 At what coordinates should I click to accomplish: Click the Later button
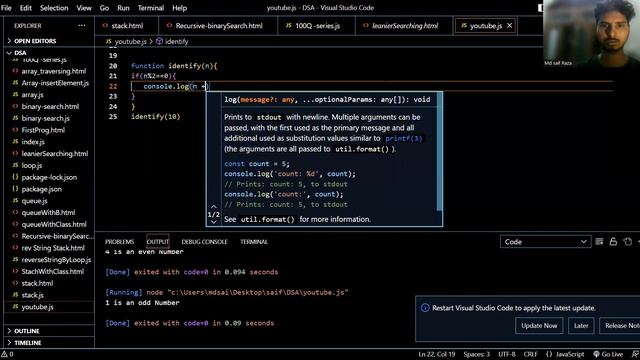[581, 325]
